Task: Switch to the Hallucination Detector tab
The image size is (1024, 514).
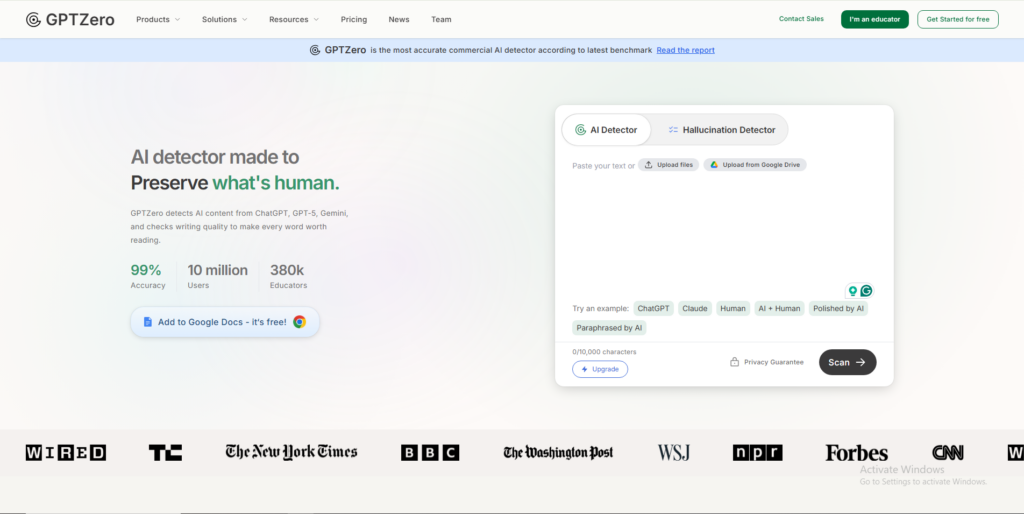Action: 722,130
